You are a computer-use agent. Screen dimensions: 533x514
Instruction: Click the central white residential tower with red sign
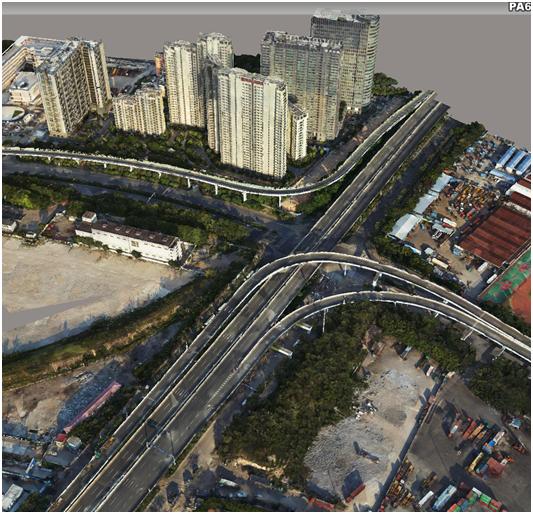click(x=253, y=122)
